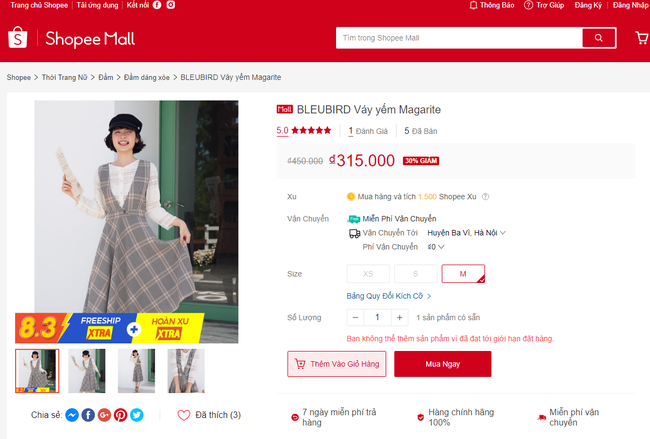Image resolution: width=650 pixels, height=439 pixels.
Task: Click the red Mall badge
Action: click(x=285, y=109)
